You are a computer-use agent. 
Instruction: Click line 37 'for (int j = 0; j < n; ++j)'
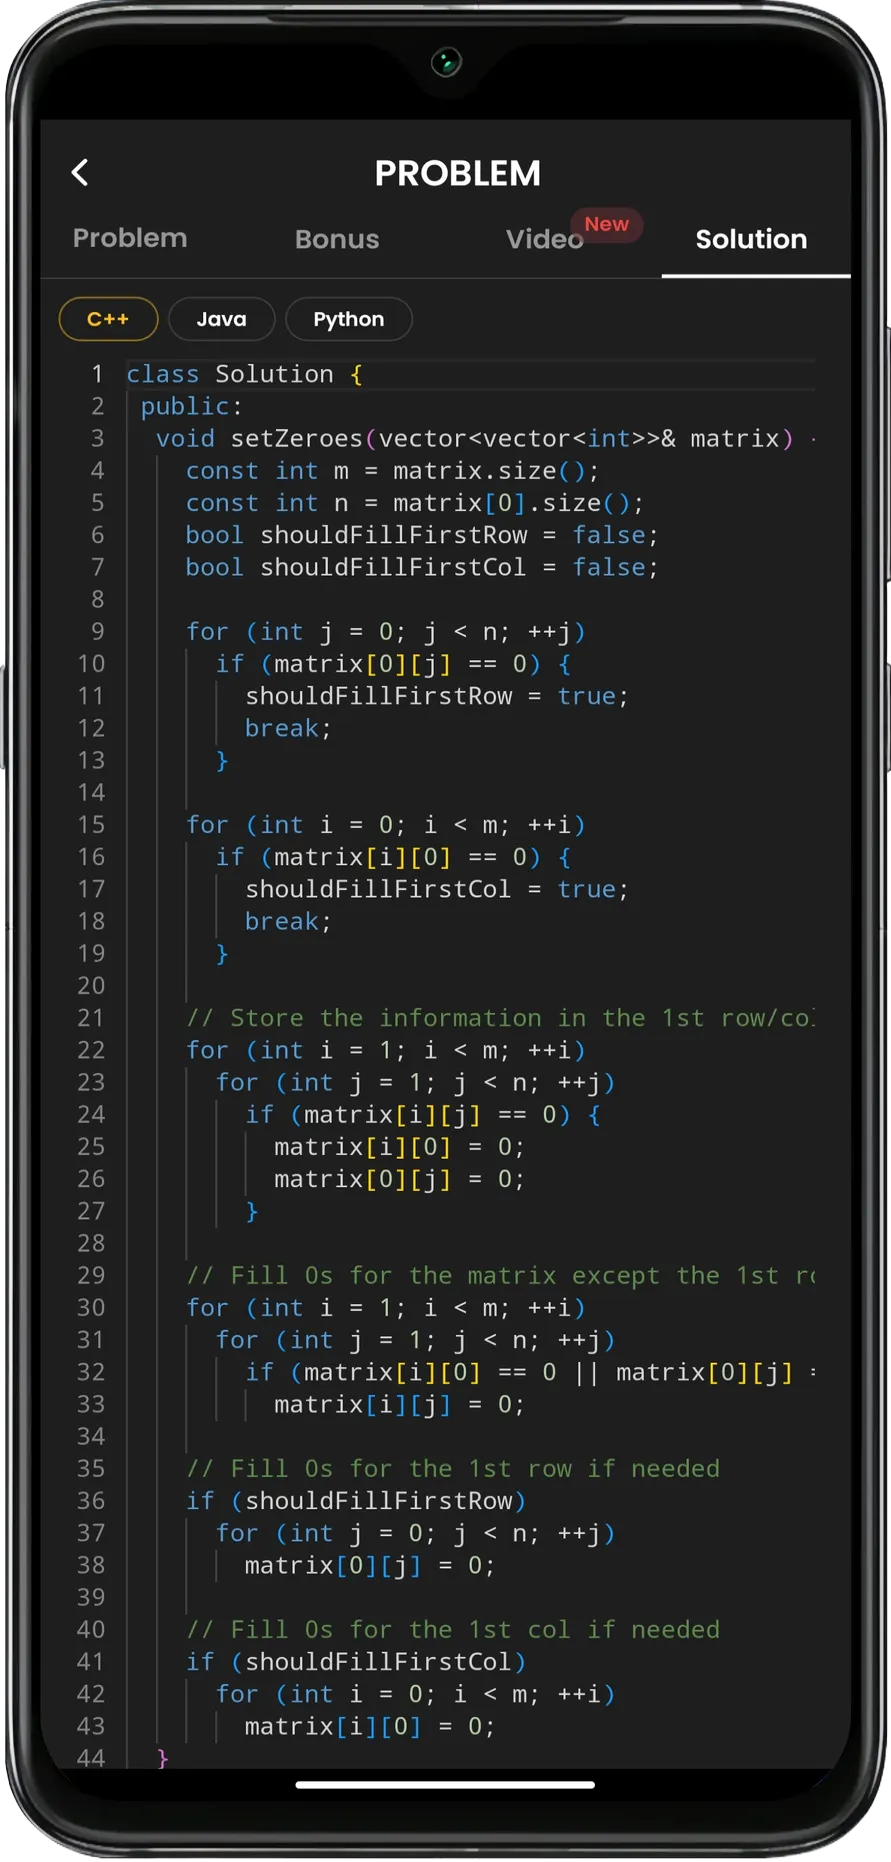pyautogui.click(x=415, y=1533)
